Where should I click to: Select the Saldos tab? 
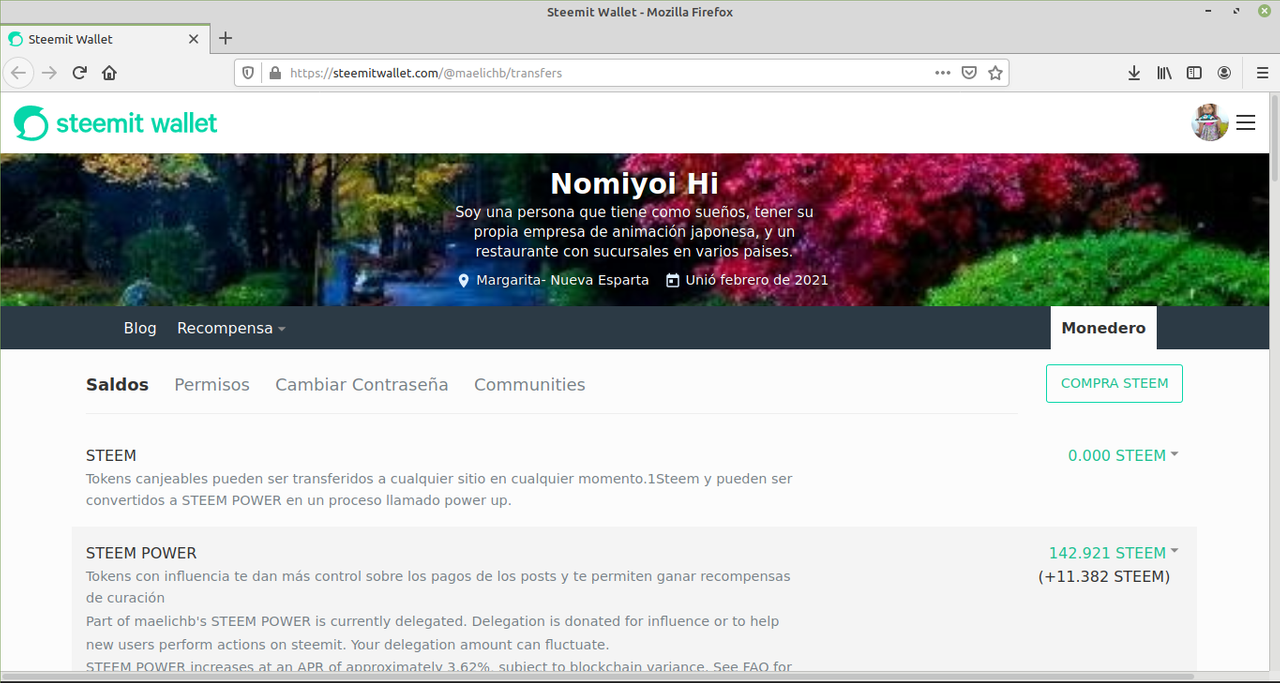117,384
